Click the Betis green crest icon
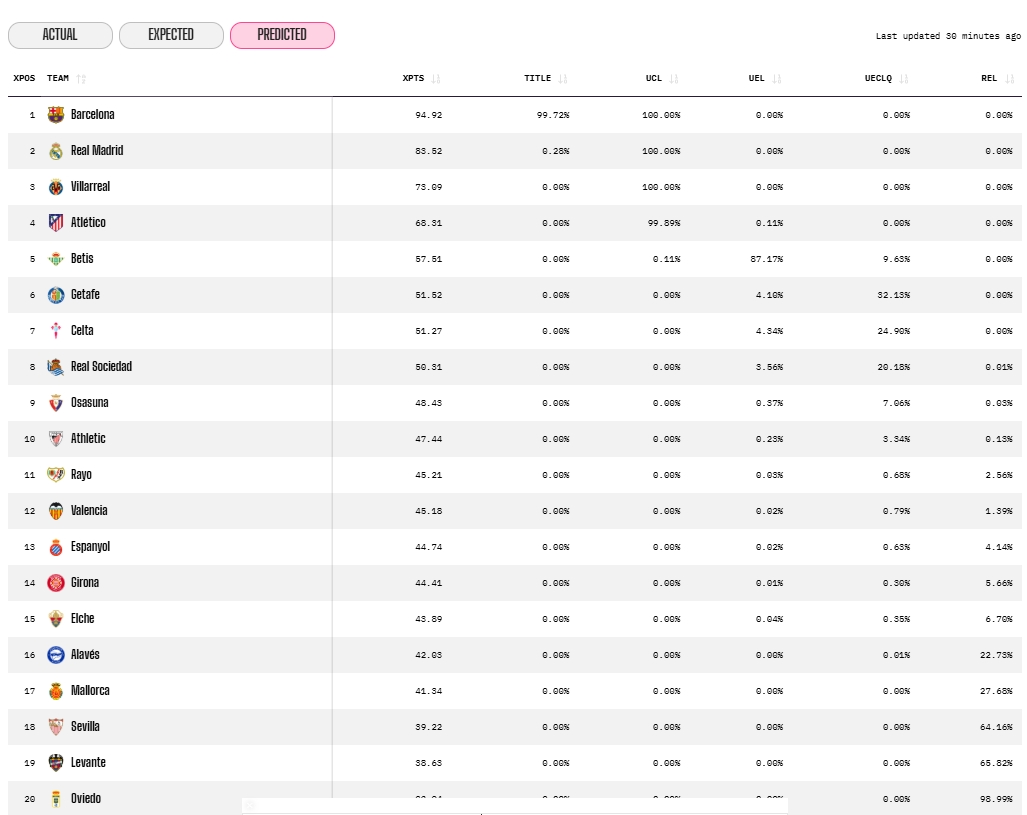The image size is (1027, 815). (56, 259)
